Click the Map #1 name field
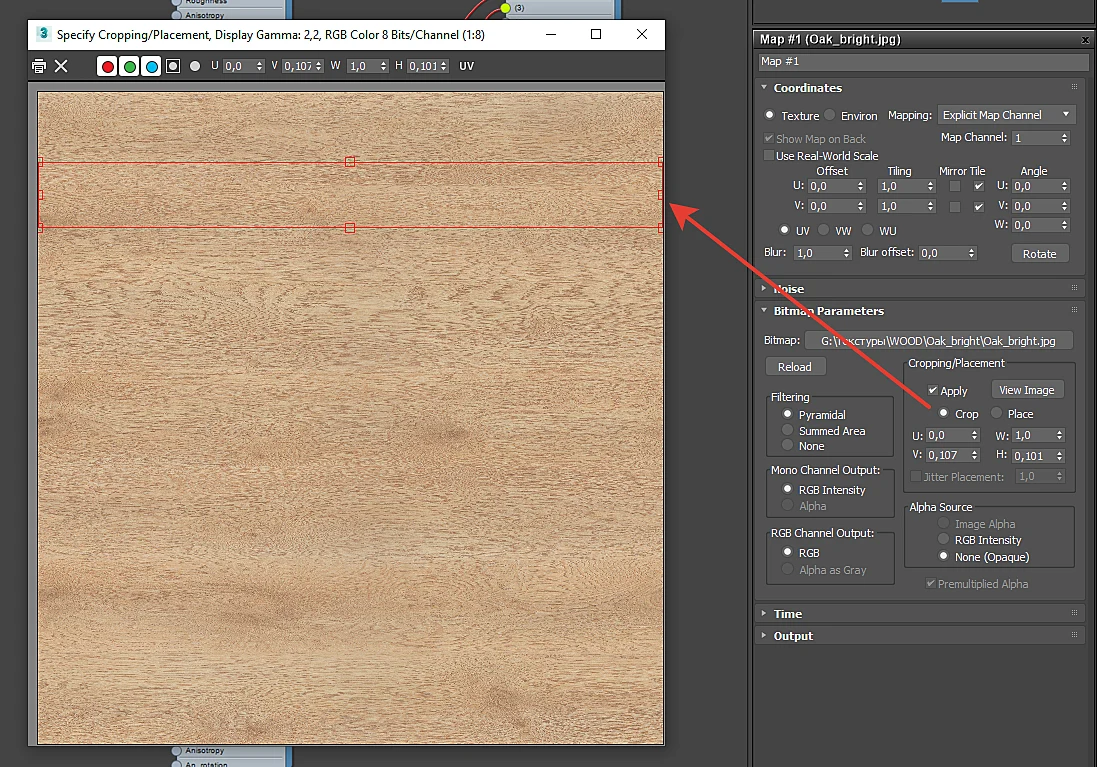 (923, 62)
